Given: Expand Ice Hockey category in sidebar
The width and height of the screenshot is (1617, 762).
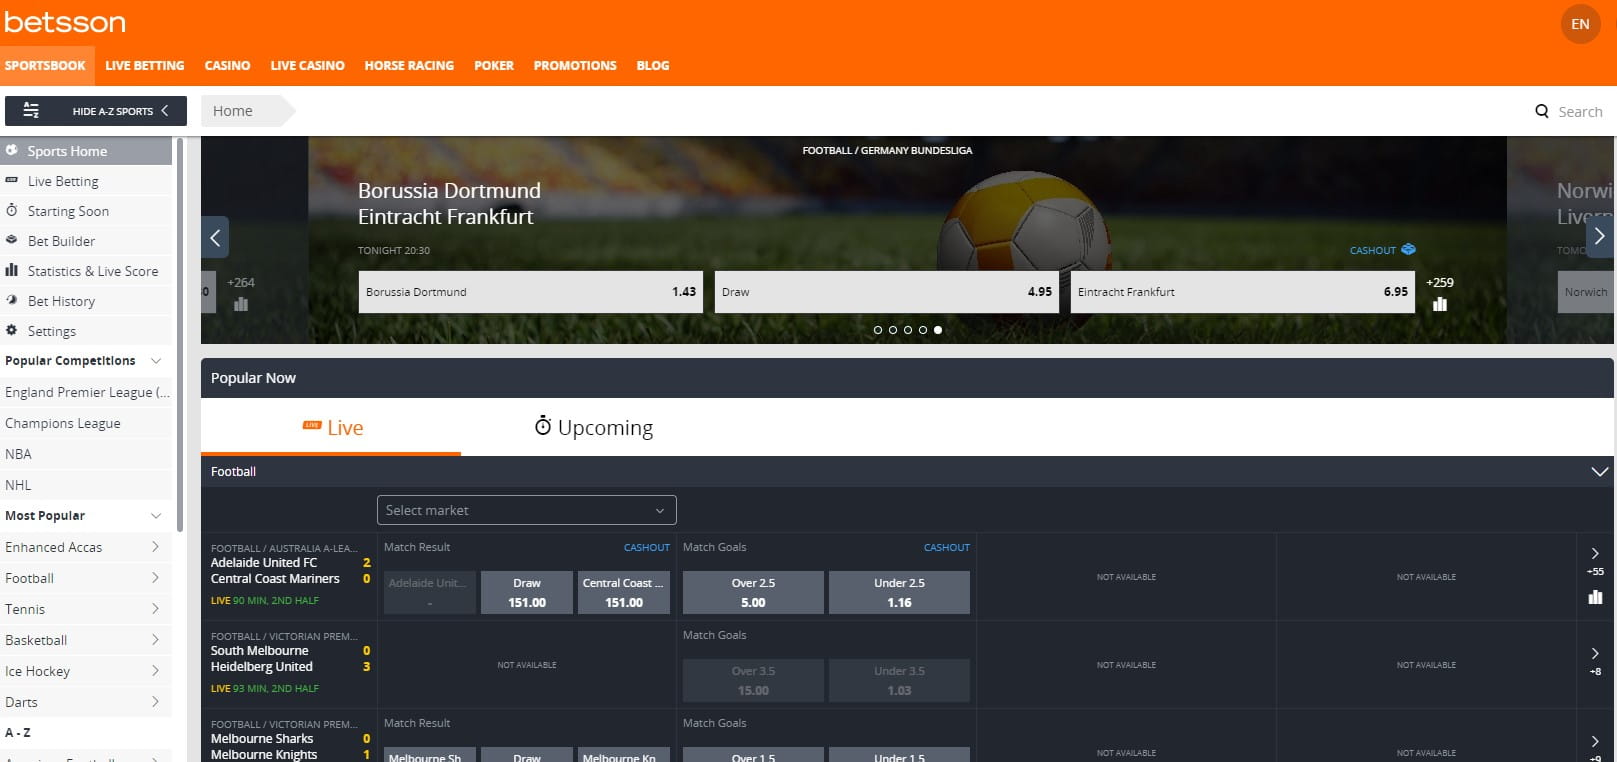Looking at the screenshot, I should [155, 671].
